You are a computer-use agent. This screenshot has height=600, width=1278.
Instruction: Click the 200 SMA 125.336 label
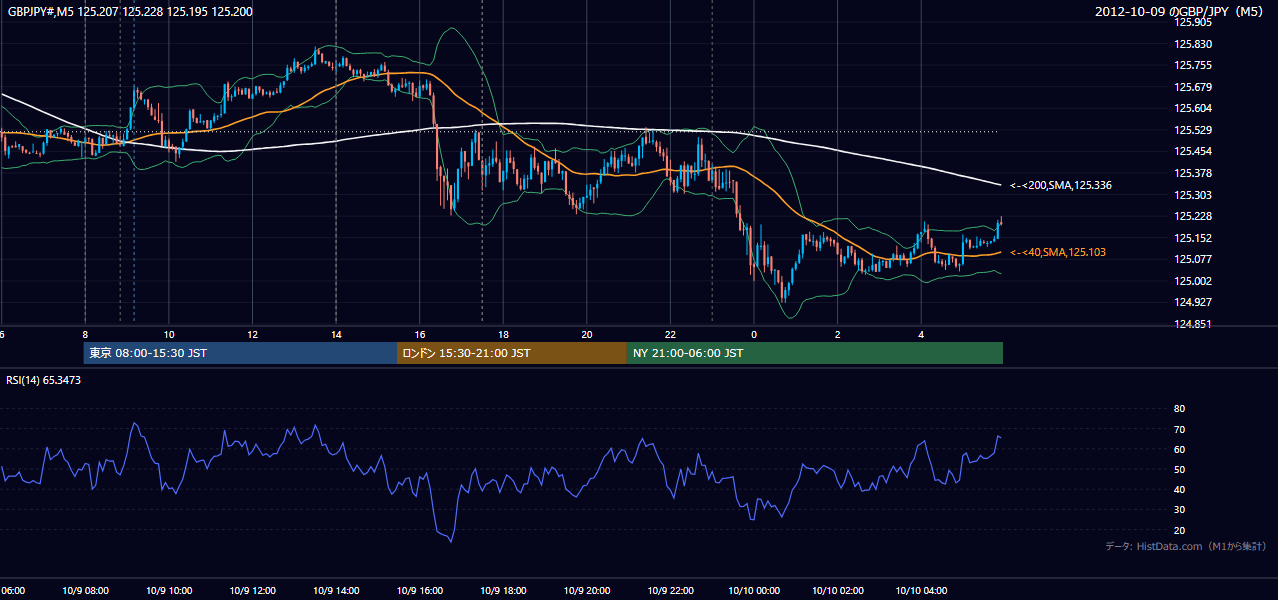[x=1061, y=185]
